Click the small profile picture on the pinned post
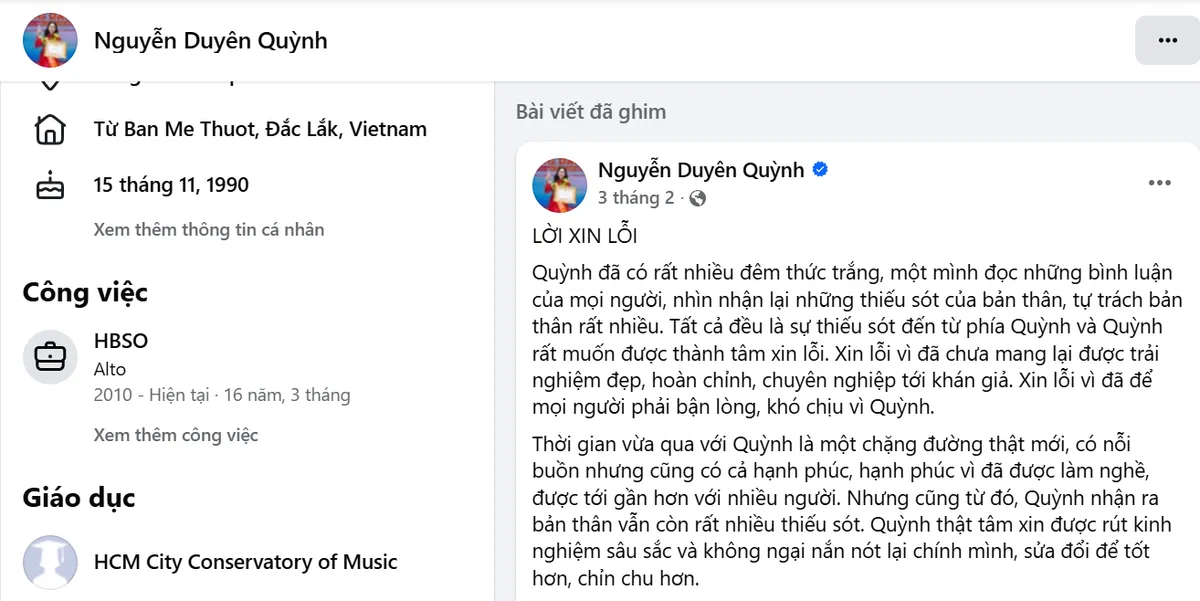The width and height of the screenshot is (1200, 601). coord(560,185)
